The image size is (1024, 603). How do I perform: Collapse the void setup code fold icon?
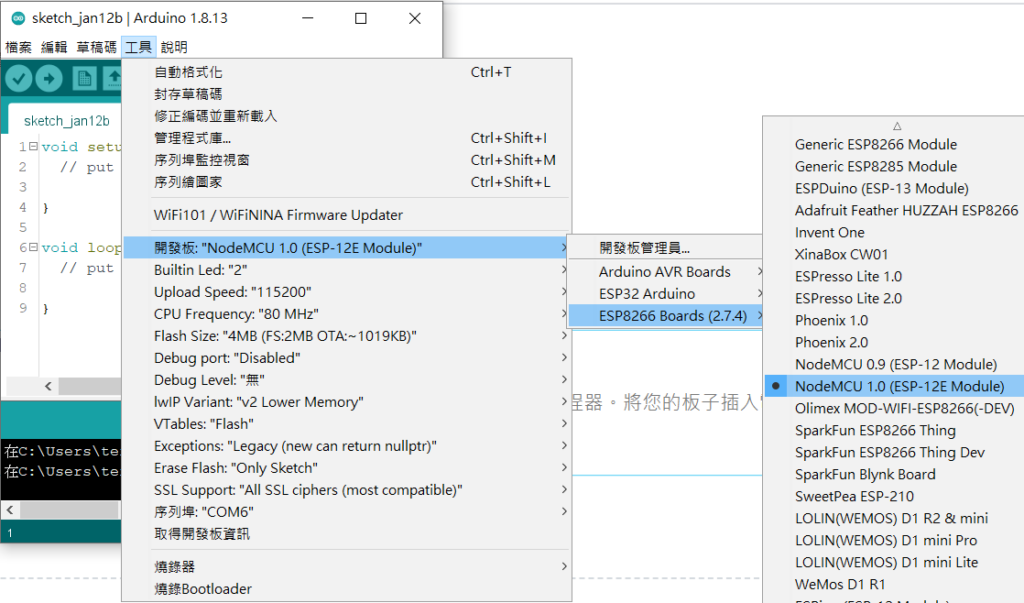click(34, 147)
